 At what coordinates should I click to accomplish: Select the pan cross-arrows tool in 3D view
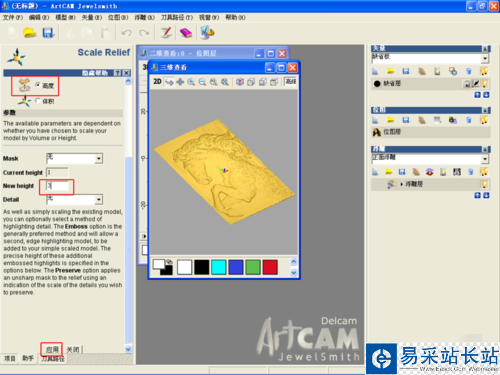(x=180, y=82)
